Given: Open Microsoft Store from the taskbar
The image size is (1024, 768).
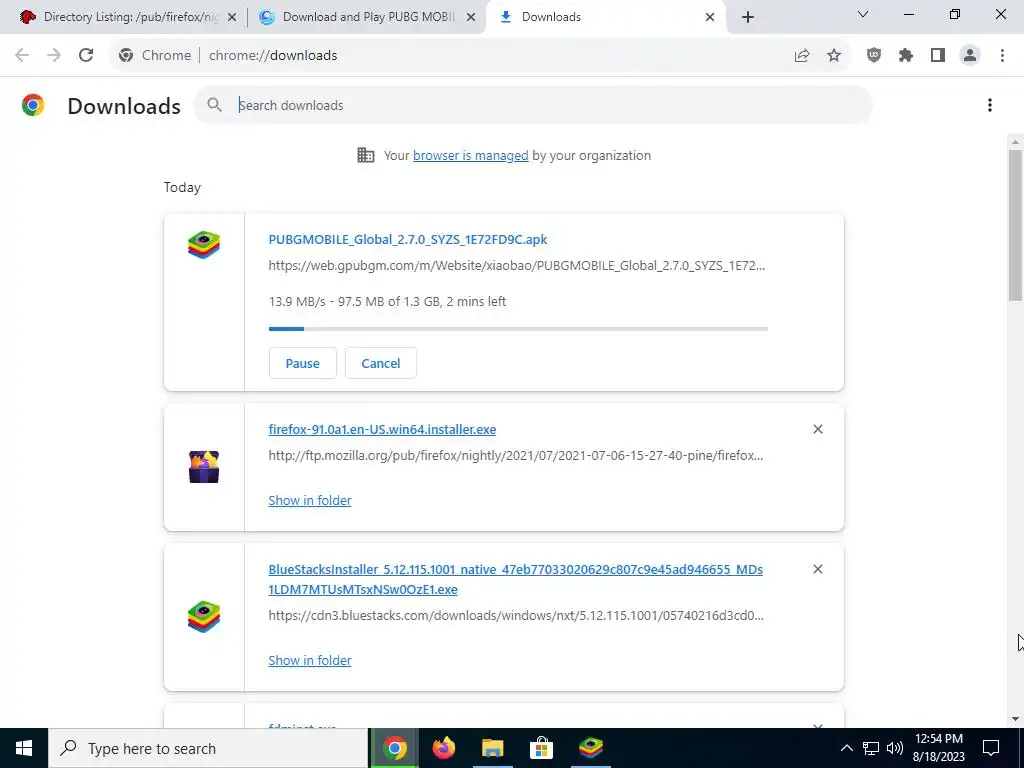Looking at the screenshot, I should point(541,748).
